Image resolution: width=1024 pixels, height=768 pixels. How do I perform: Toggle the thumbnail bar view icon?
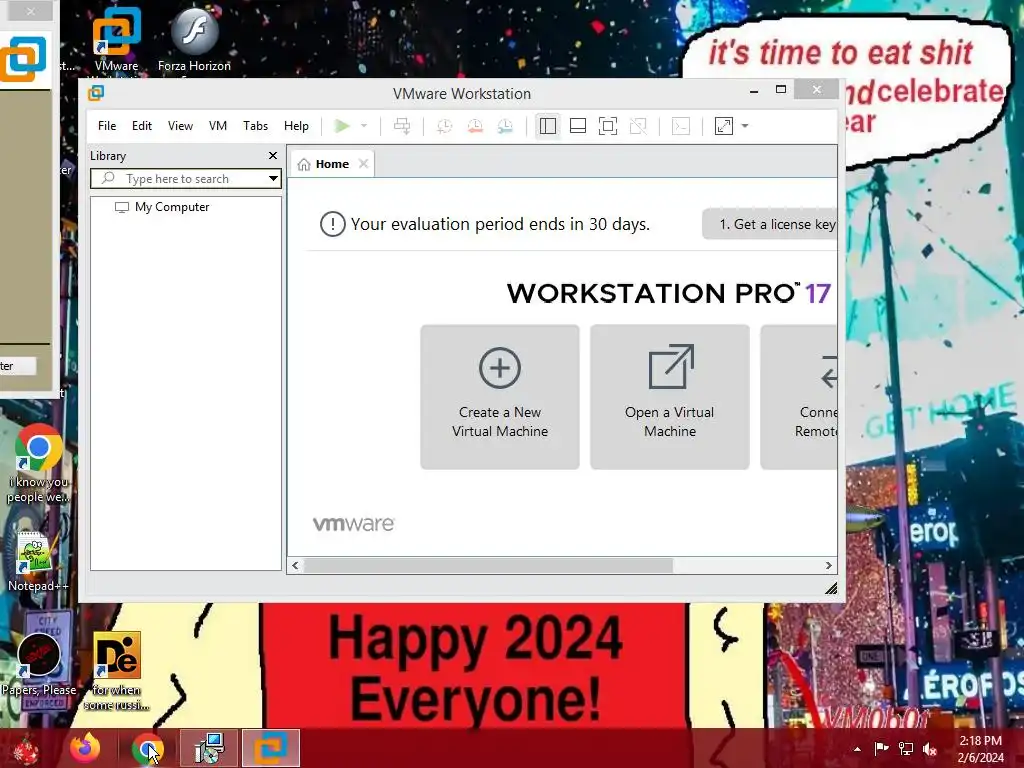578,126
